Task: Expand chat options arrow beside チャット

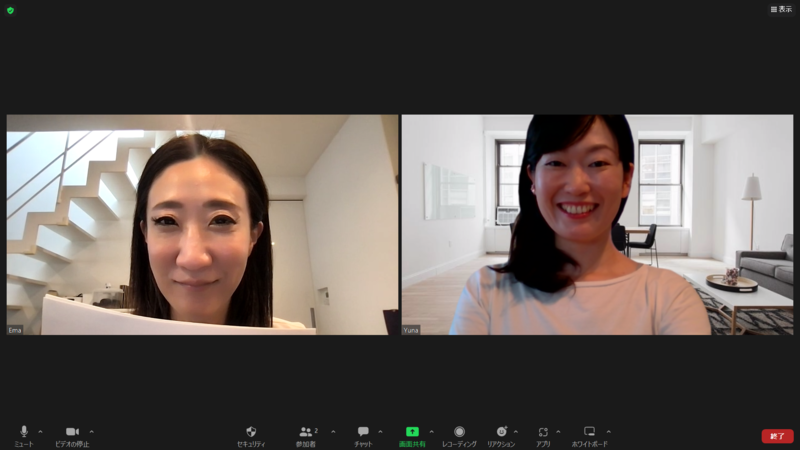Action: pos(380,432)
